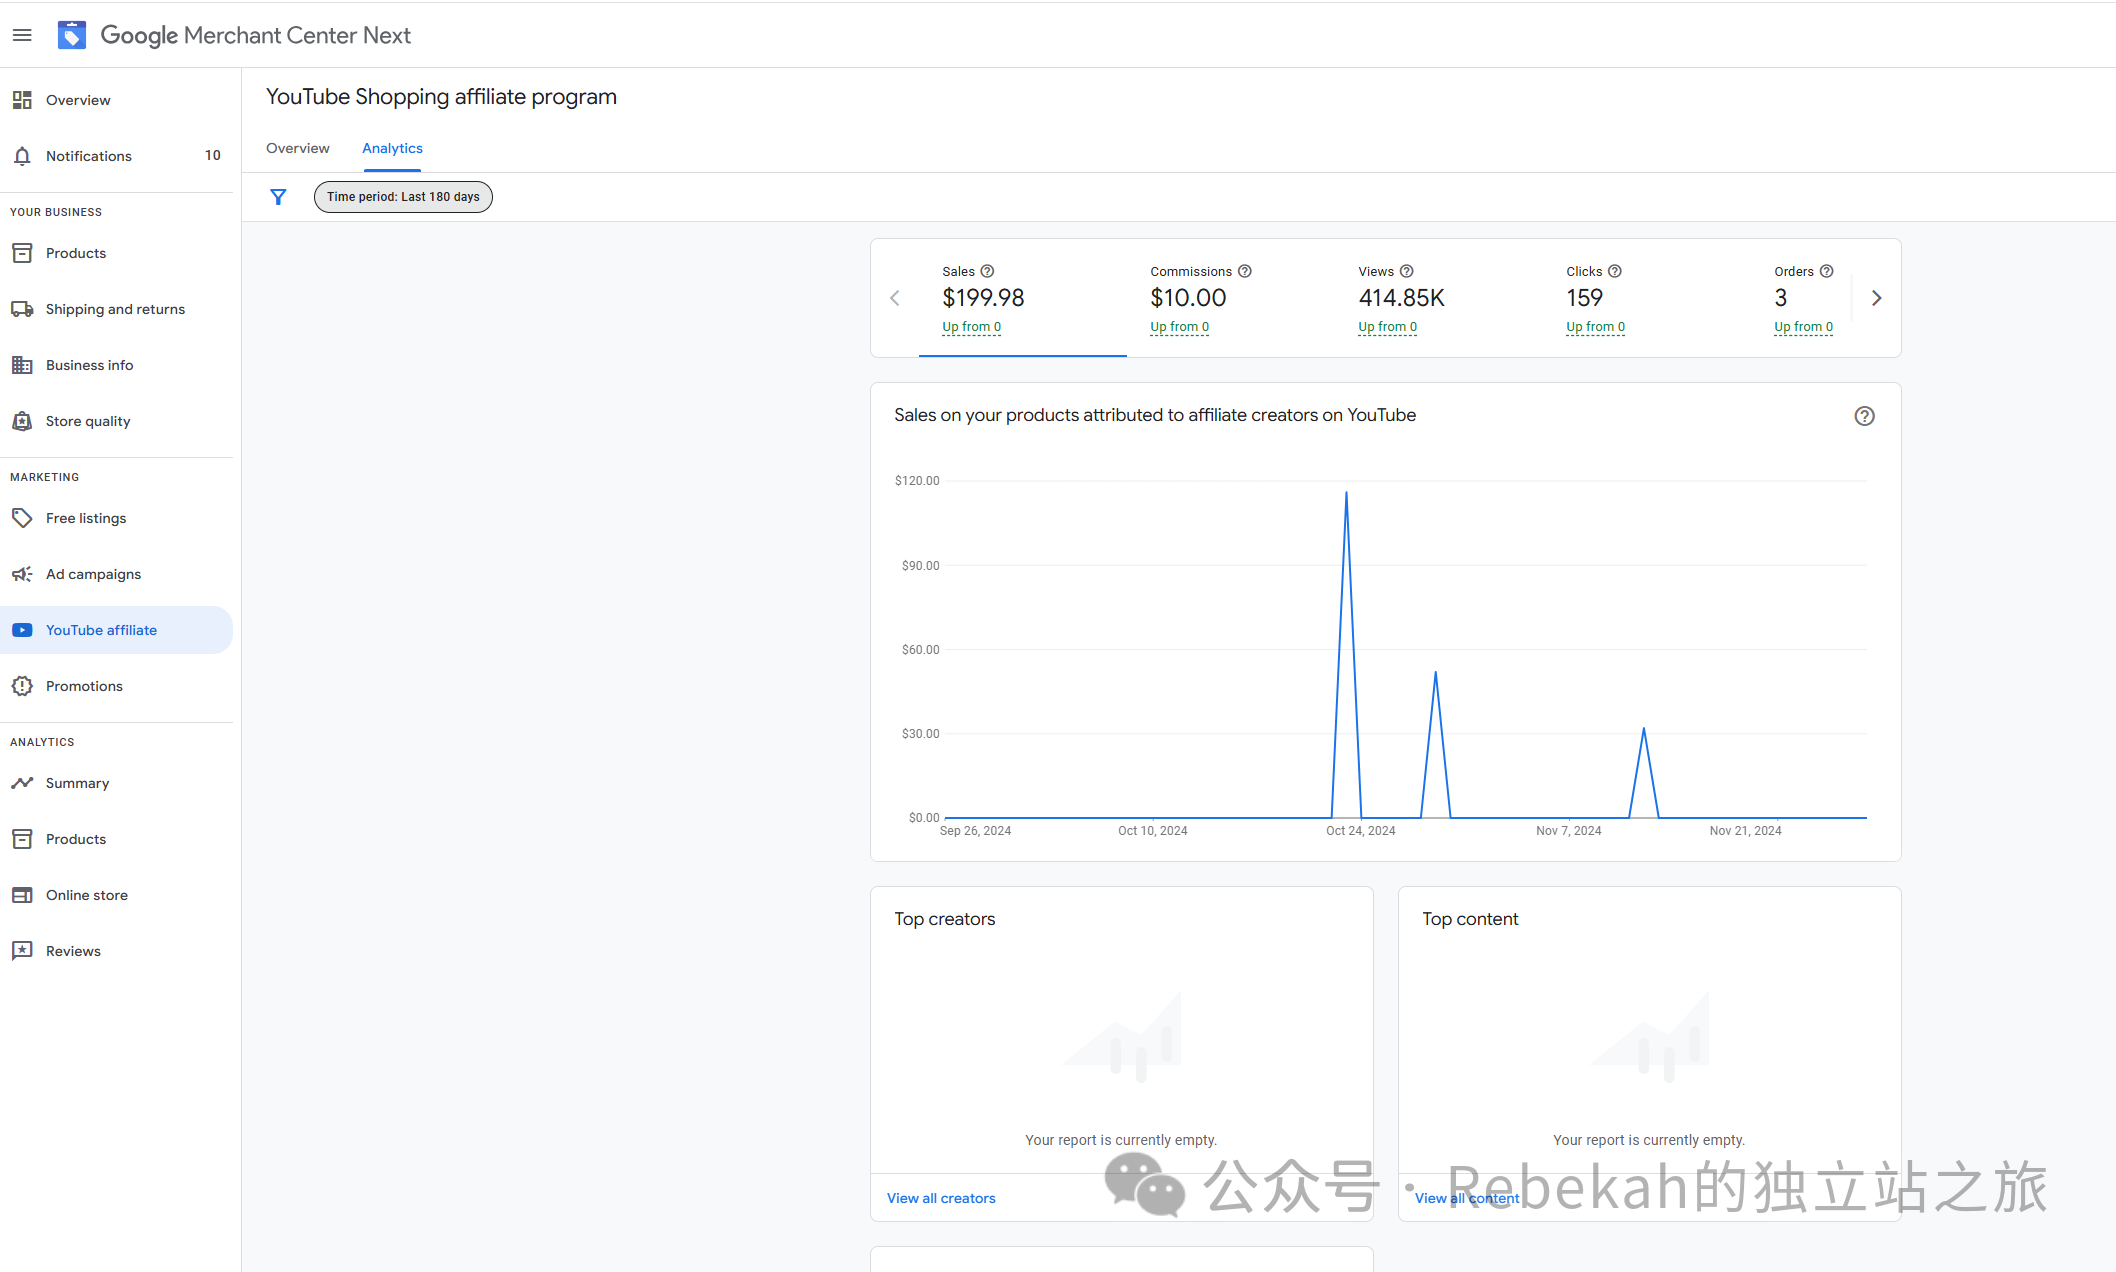Image resolution: width=2116 pixels, height=1272 pixels.
Task: Open the Sales metric help icon
Action: click(x=987, y=271)
